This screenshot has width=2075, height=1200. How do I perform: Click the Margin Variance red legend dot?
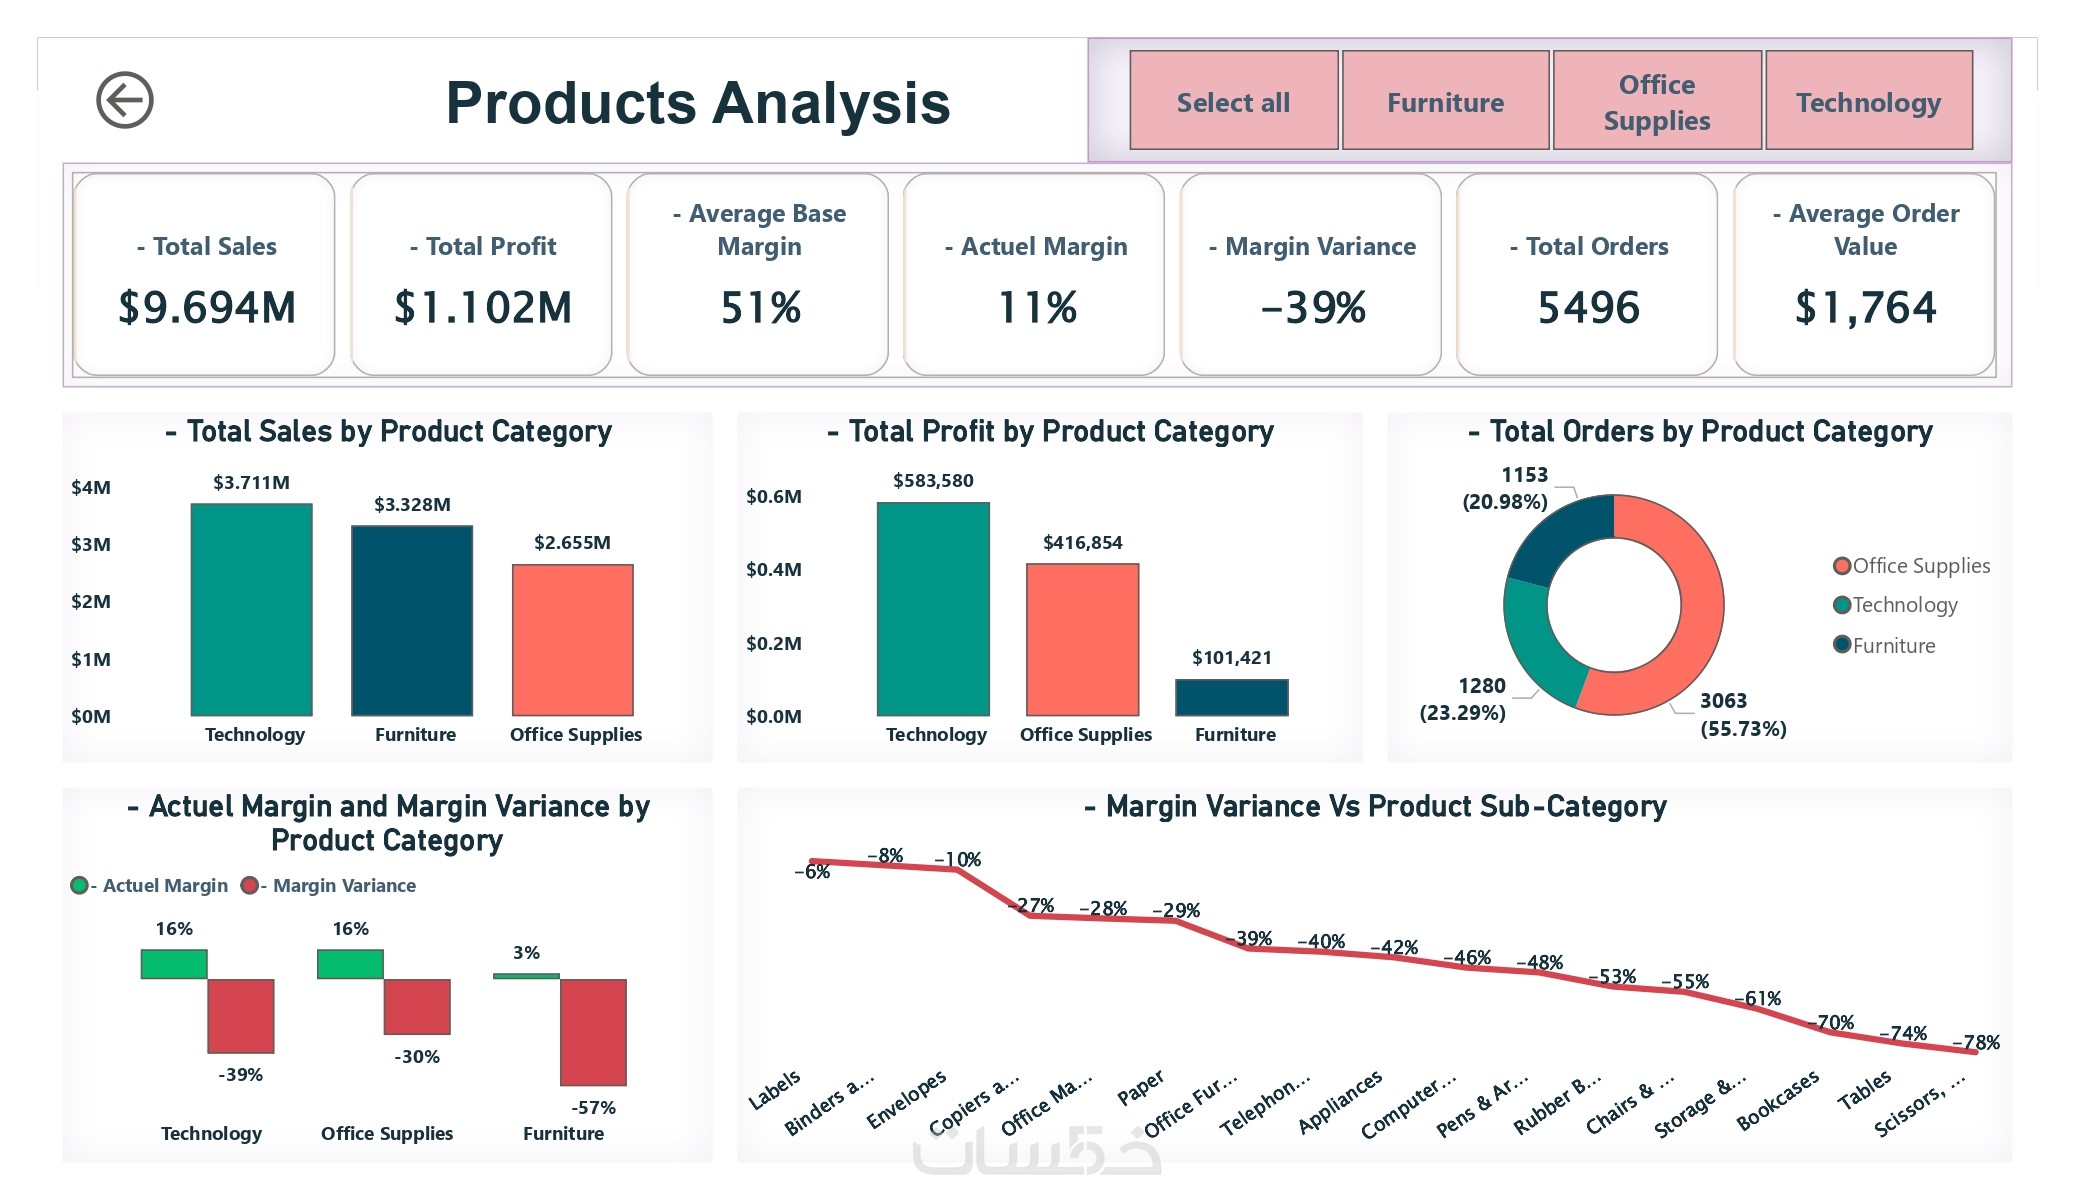(249, 885)
